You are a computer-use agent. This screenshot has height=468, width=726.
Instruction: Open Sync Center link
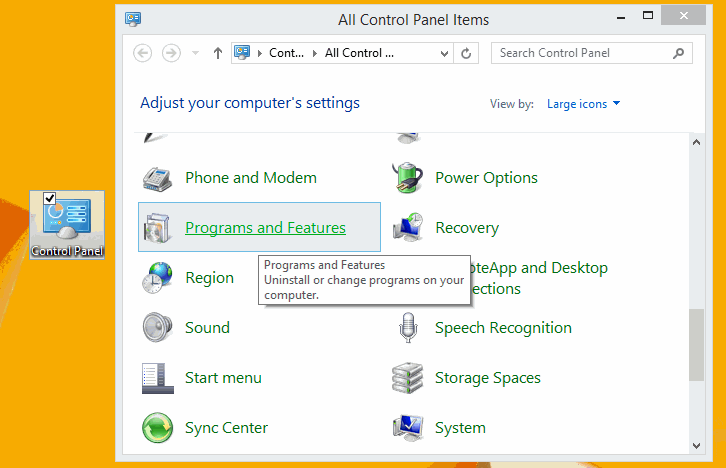[x=226, y=428]
